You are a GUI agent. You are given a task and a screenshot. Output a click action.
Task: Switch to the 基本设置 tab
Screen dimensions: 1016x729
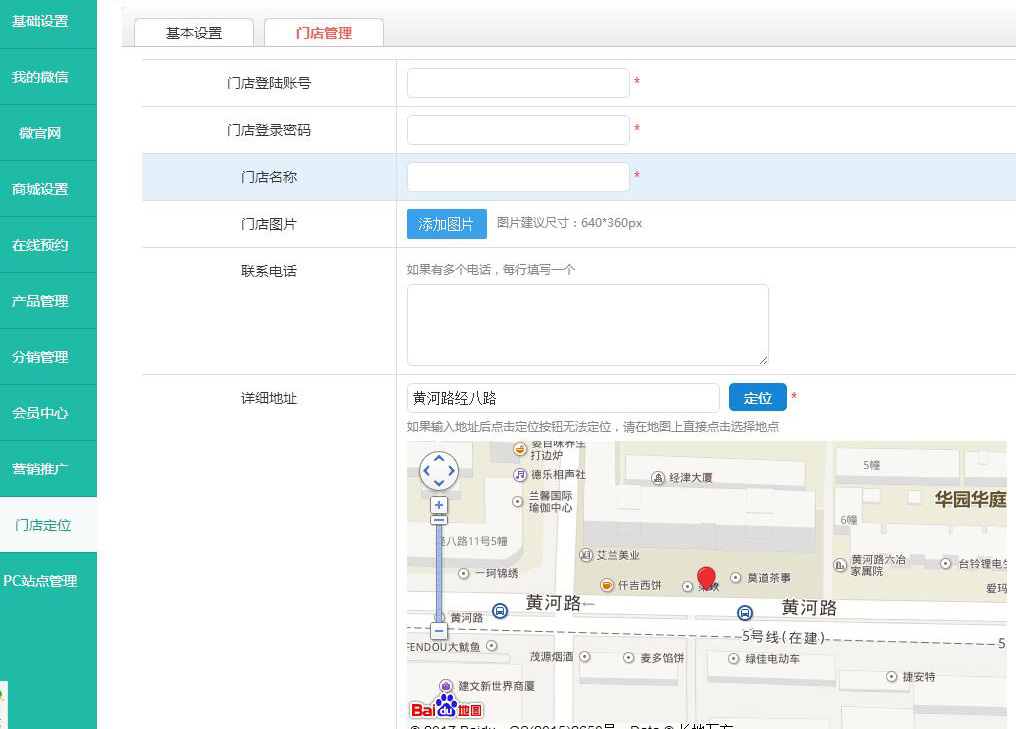click(194, 33)
